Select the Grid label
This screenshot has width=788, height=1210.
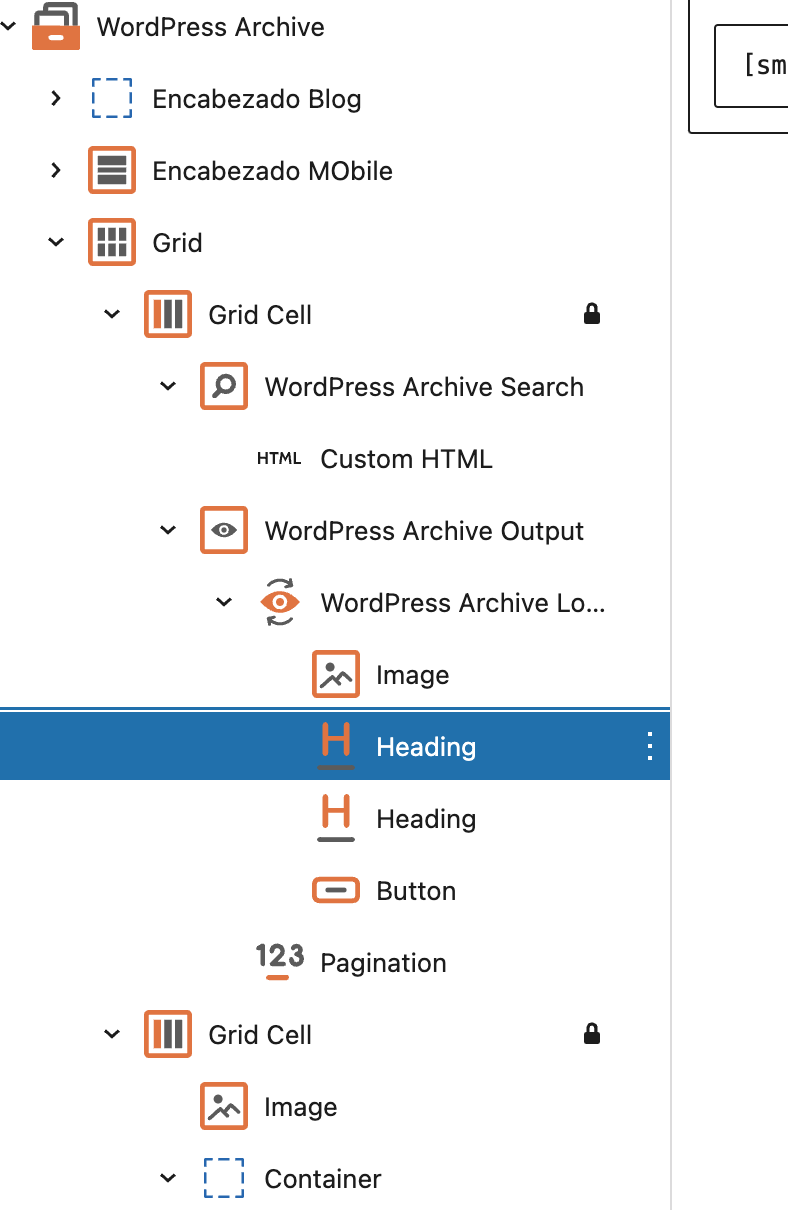178,243
